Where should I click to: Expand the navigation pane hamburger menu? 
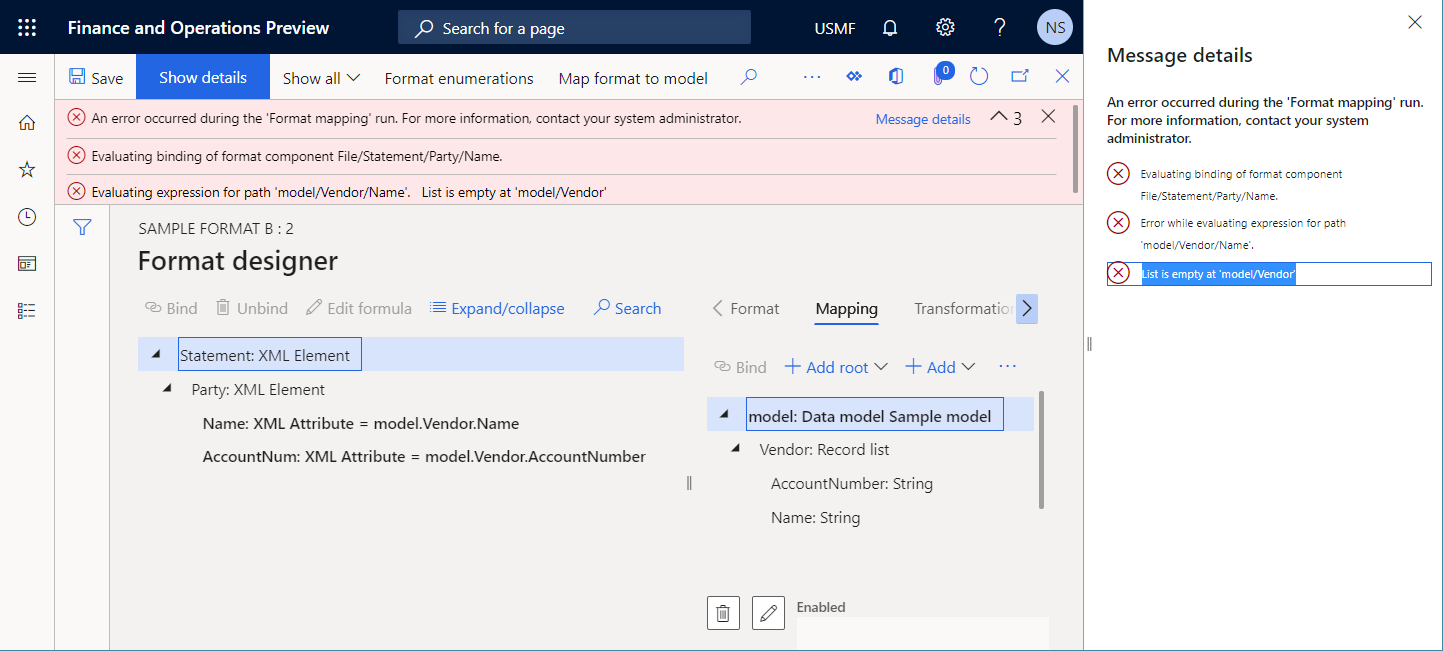27,77
